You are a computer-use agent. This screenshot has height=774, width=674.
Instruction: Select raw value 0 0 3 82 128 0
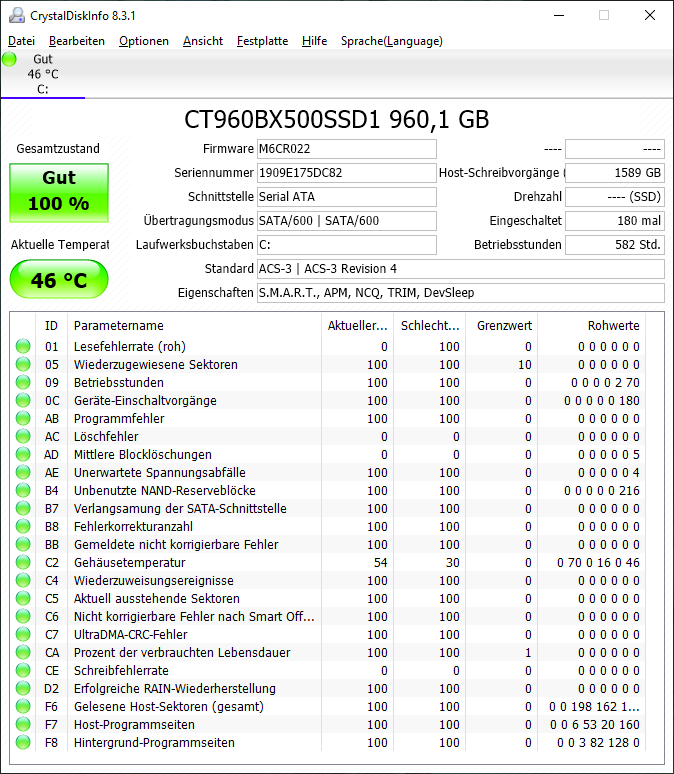coord(598,743)
